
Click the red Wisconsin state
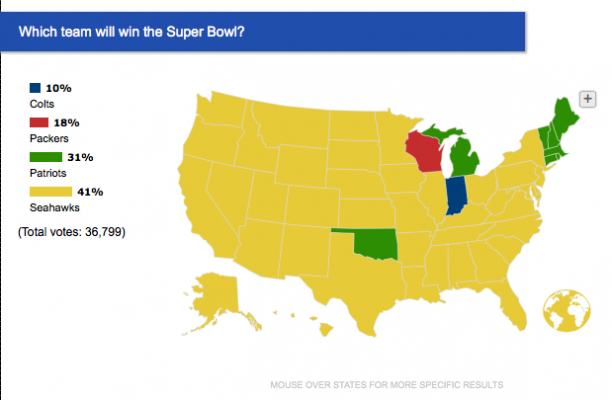(423, 152)
